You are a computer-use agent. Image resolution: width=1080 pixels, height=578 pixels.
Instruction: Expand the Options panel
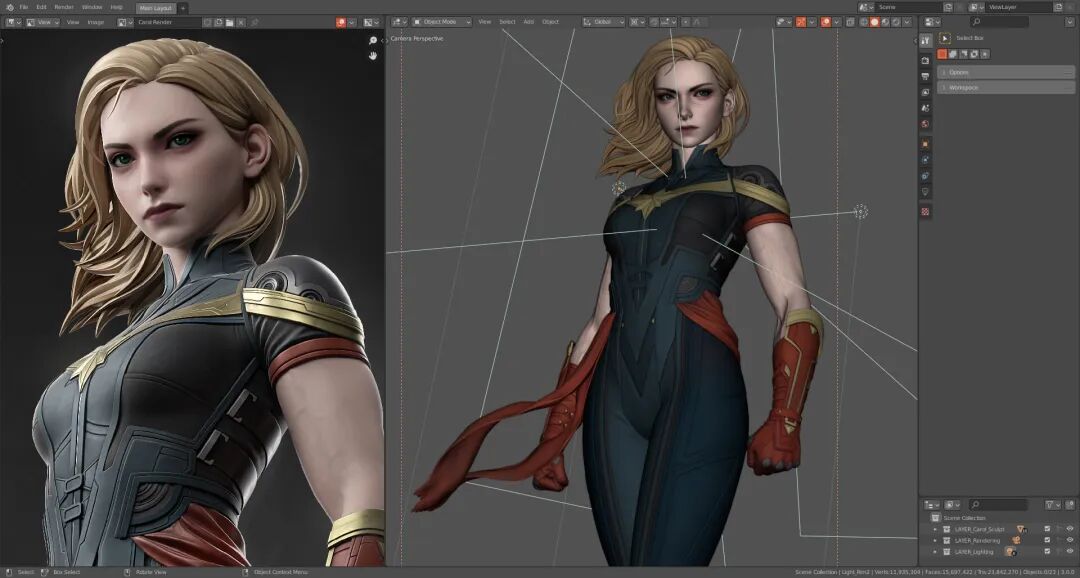[1006, 72]
